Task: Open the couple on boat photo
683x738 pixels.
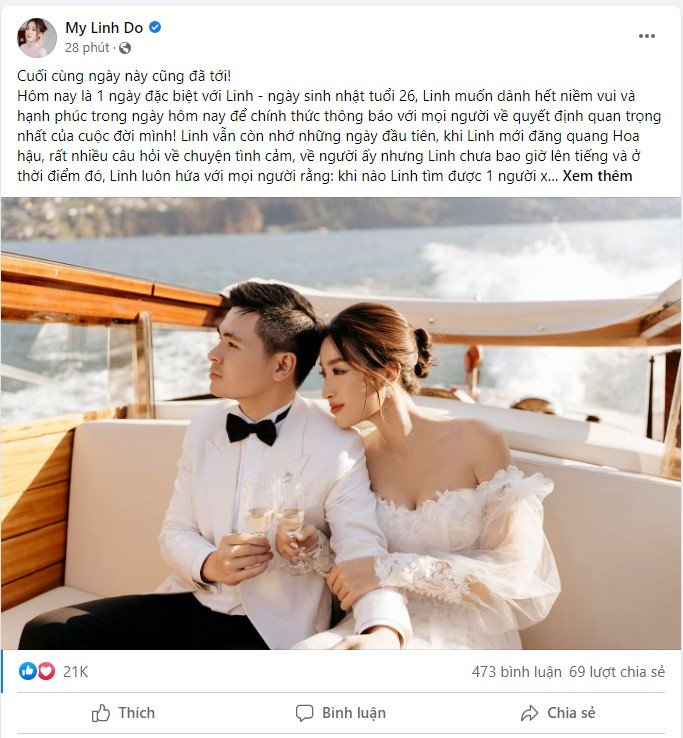Action: pos(341,424)
